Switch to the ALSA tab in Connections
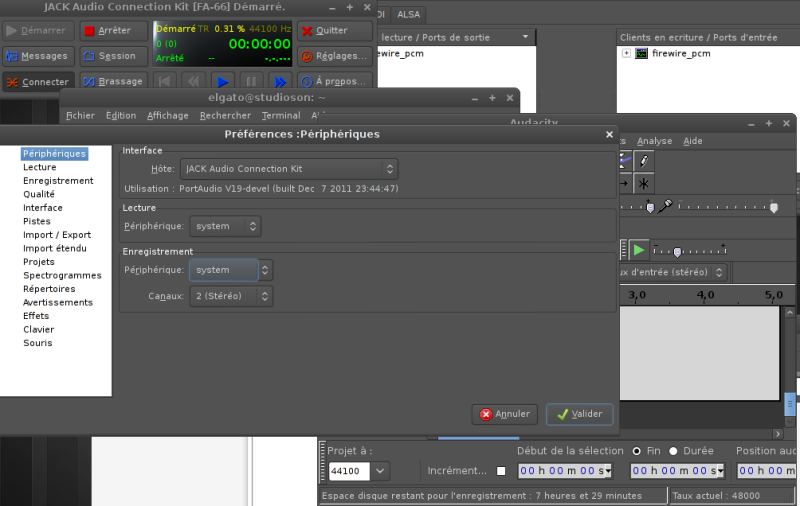 coord(408,14)
